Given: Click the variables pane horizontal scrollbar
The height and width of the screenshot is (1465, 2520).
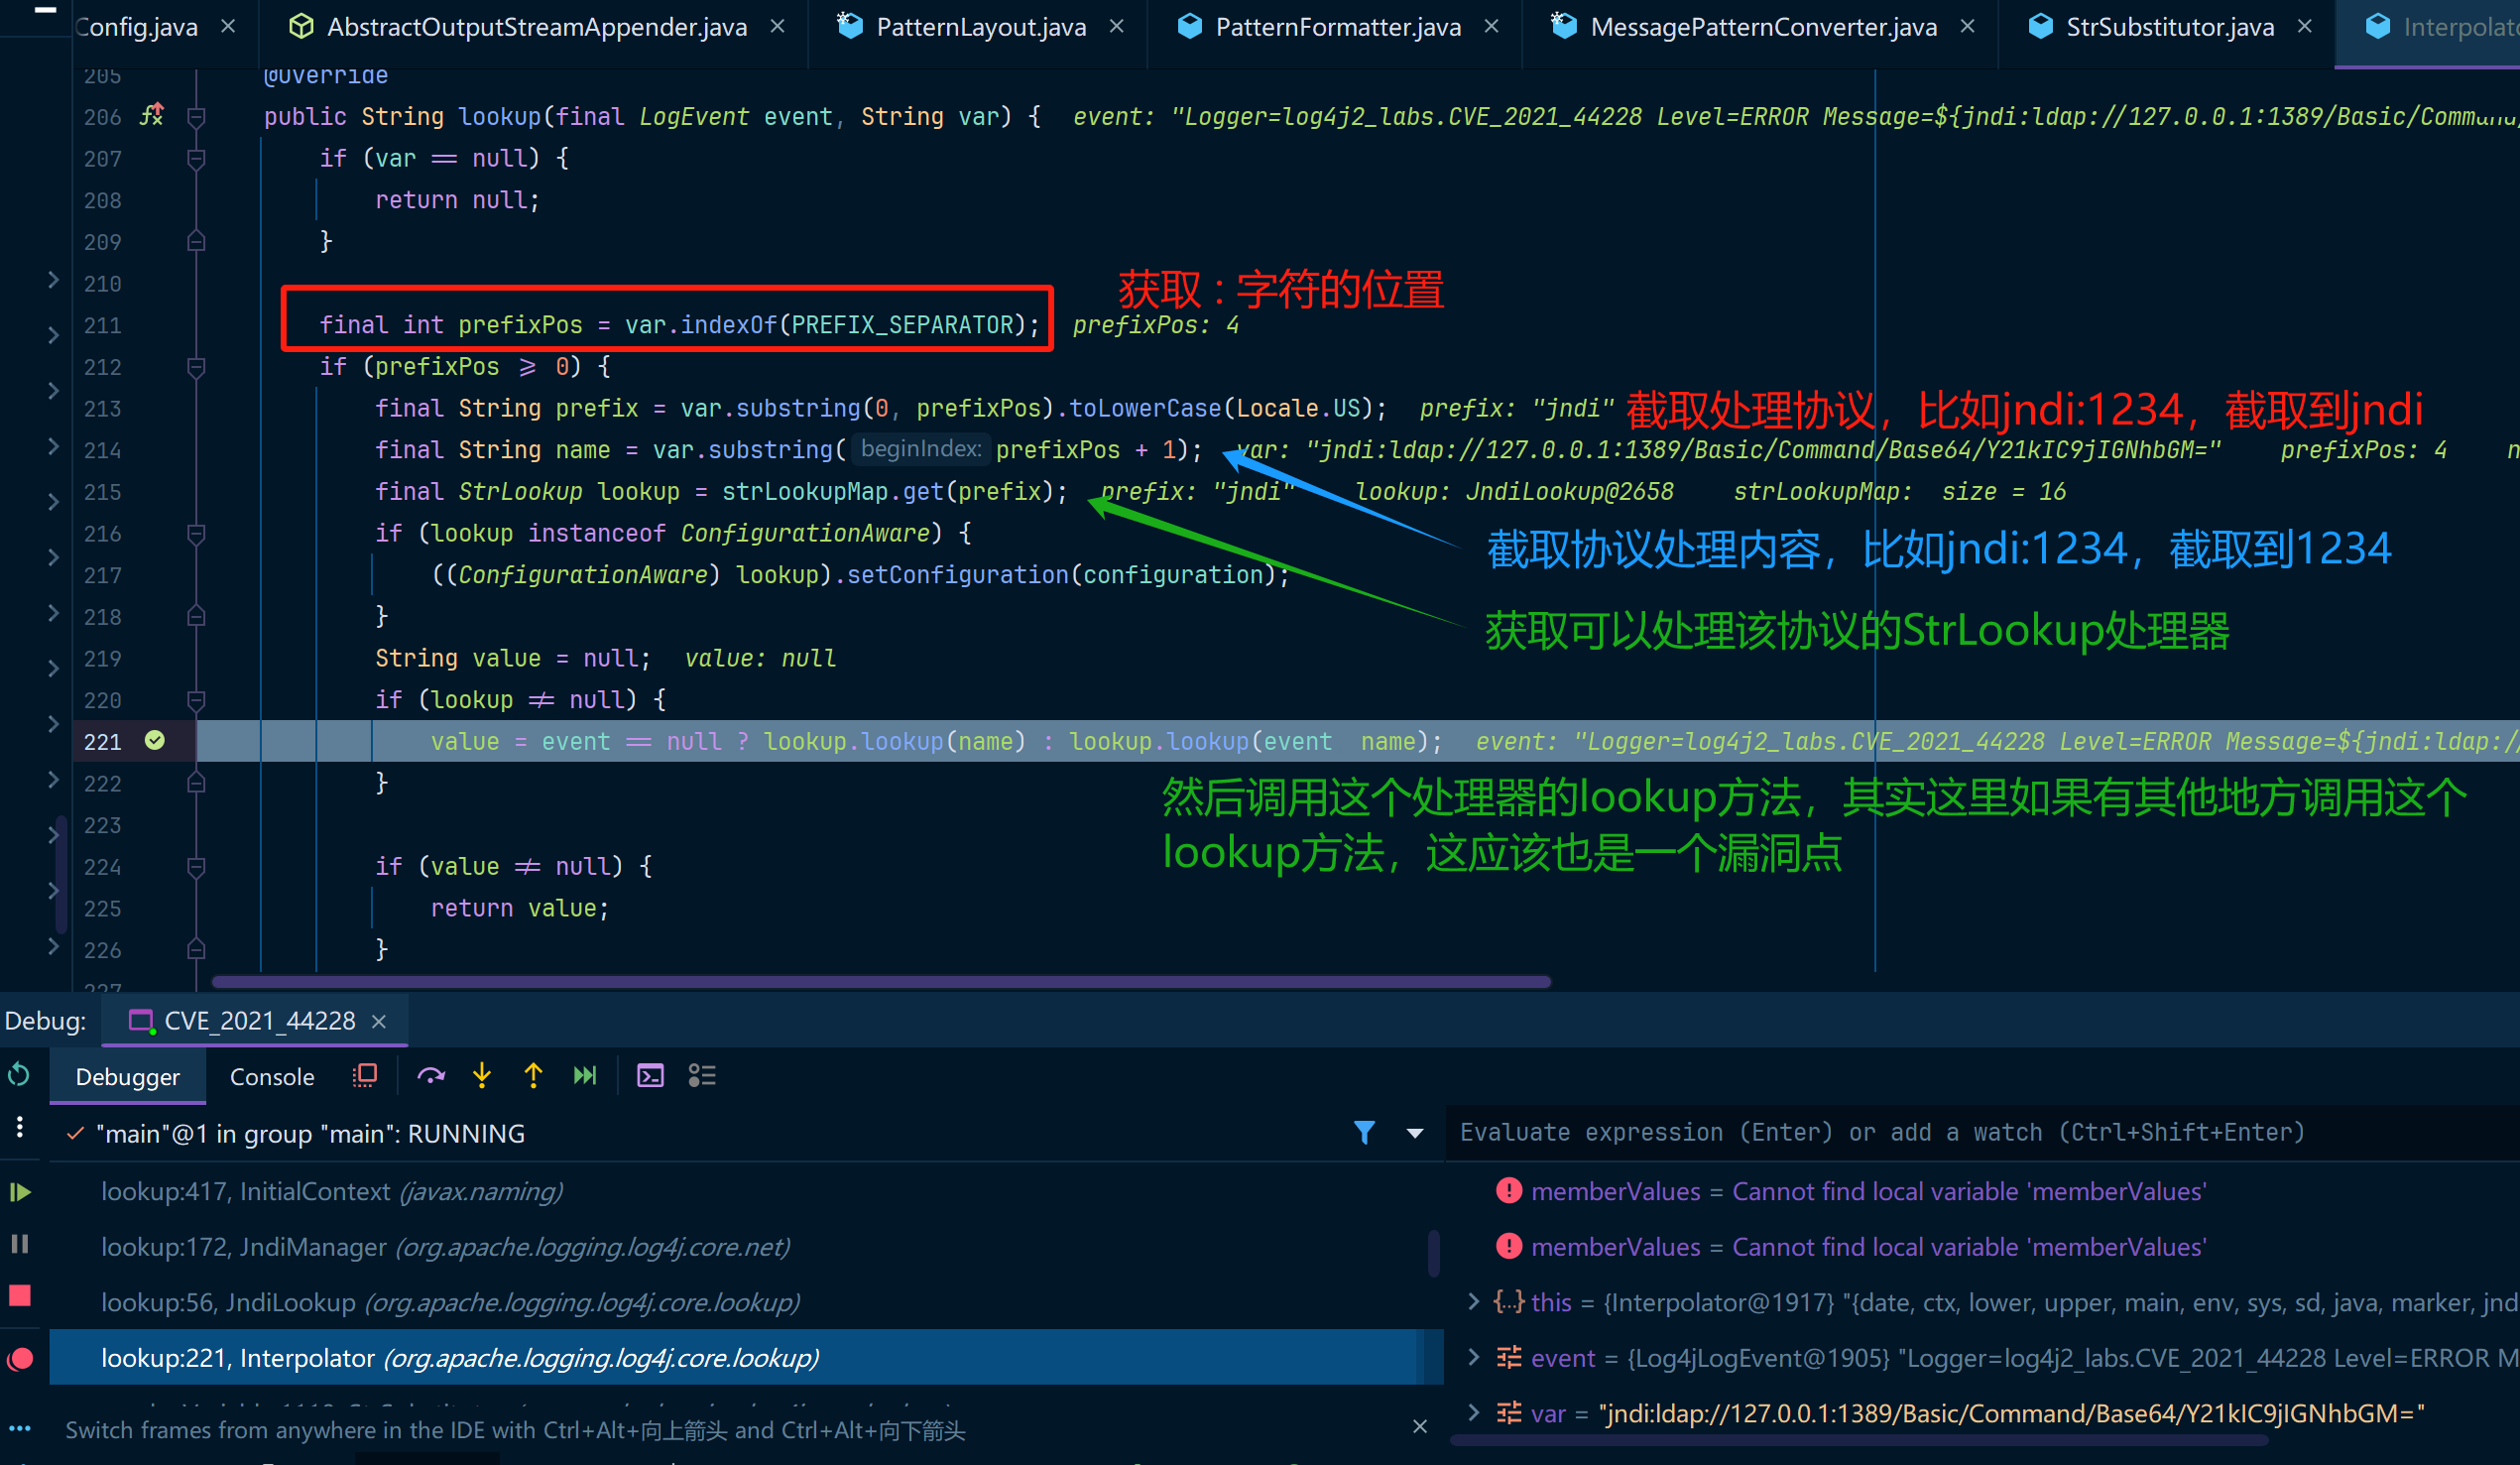Looking at the screenshot, I should 1858,1441.
